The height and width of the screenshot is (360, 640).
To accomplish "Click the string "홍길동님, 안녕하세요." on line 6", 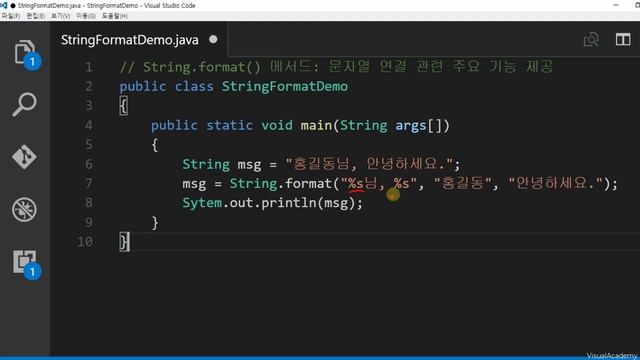I will 369,164.
